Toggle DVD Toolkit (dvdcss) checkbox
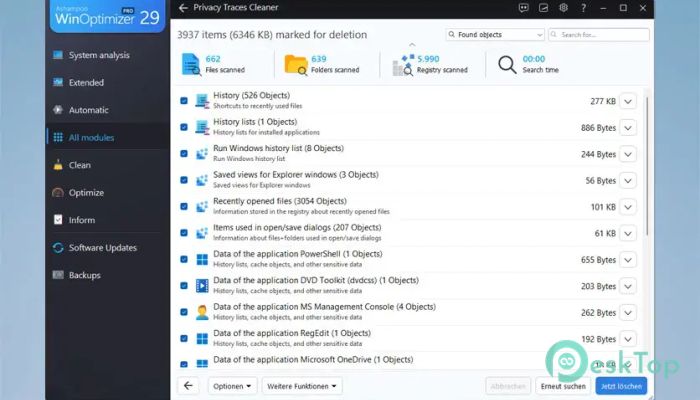700x400 pixels. 183,285
